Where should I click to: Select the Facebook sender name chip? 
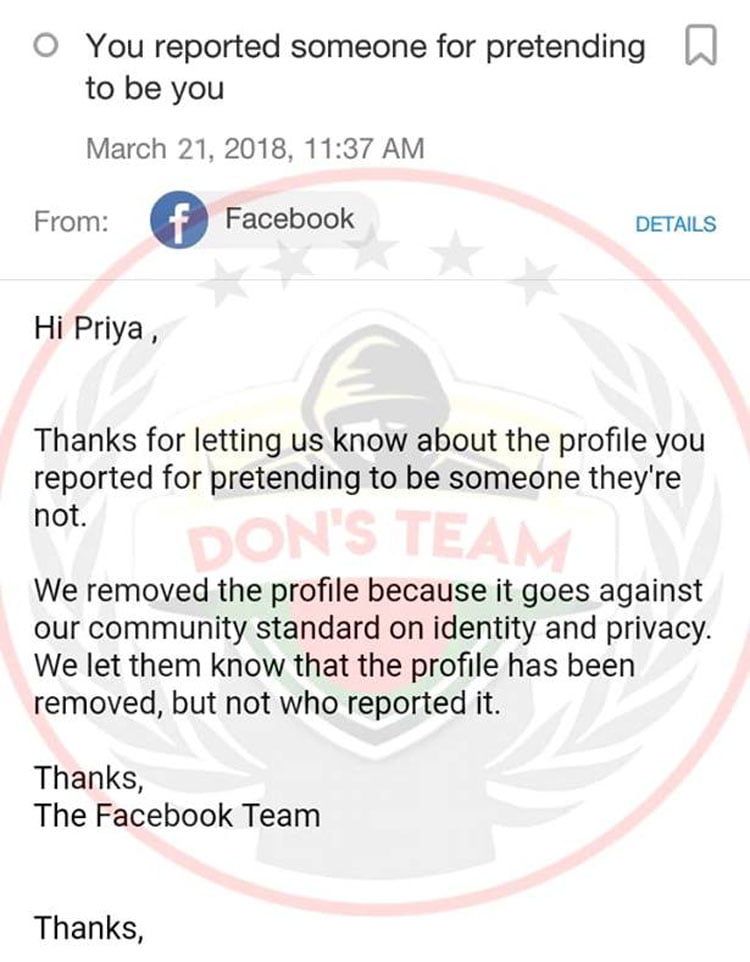pos(288,219)
